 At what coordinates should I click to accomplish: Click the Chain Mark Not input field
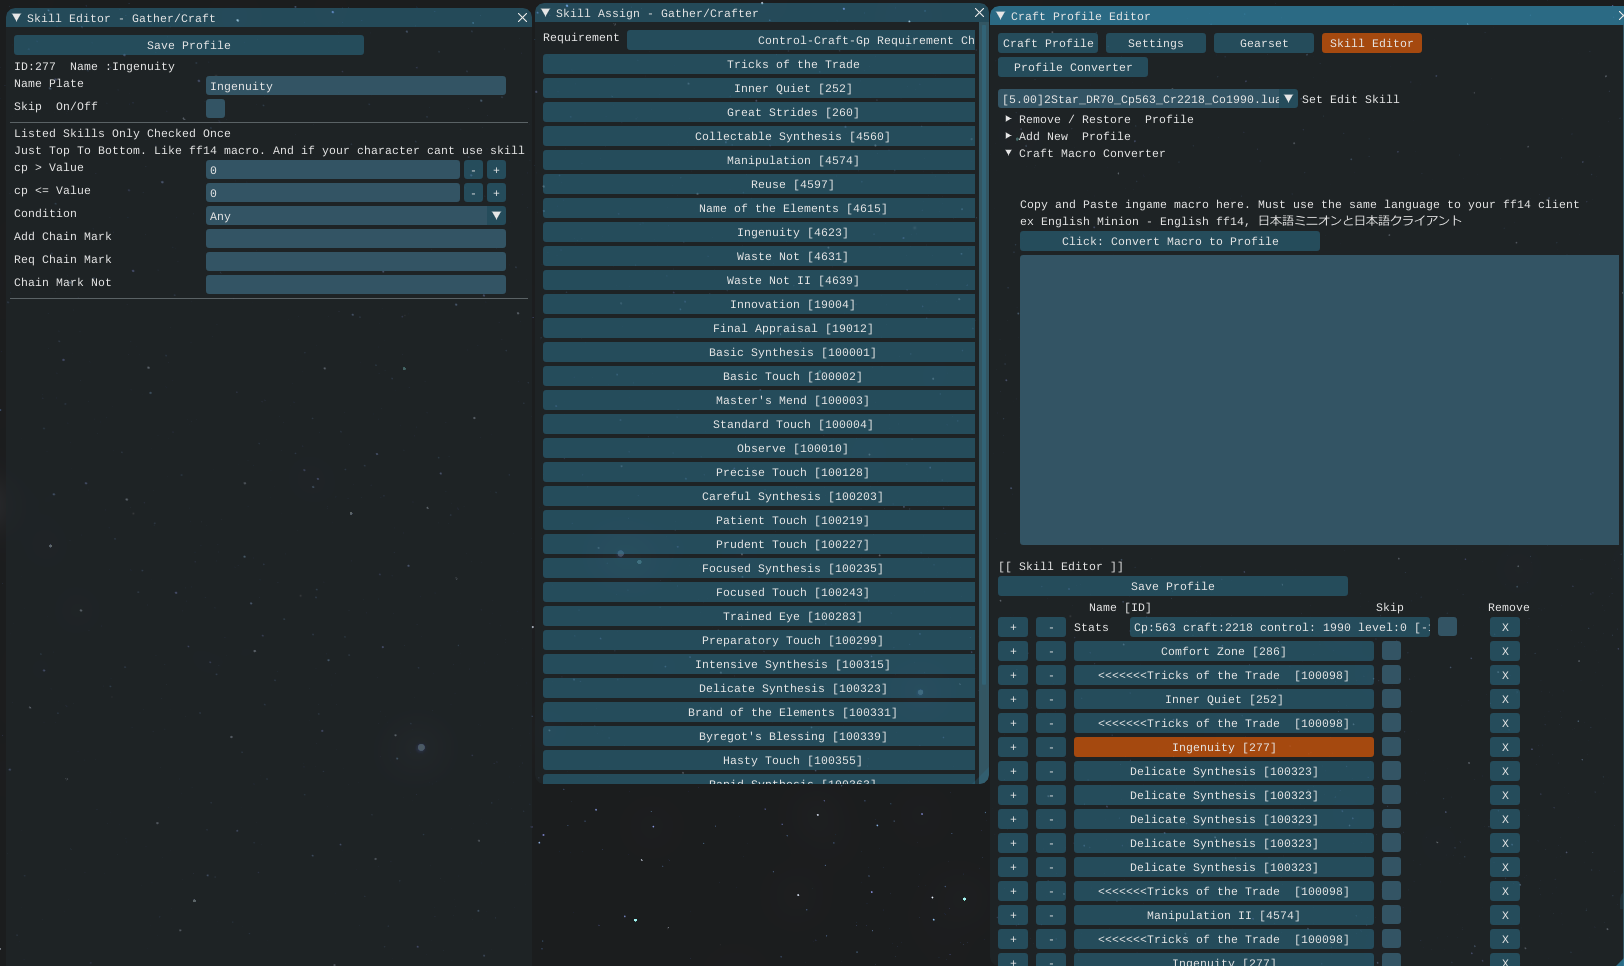[x=355, y=284]
